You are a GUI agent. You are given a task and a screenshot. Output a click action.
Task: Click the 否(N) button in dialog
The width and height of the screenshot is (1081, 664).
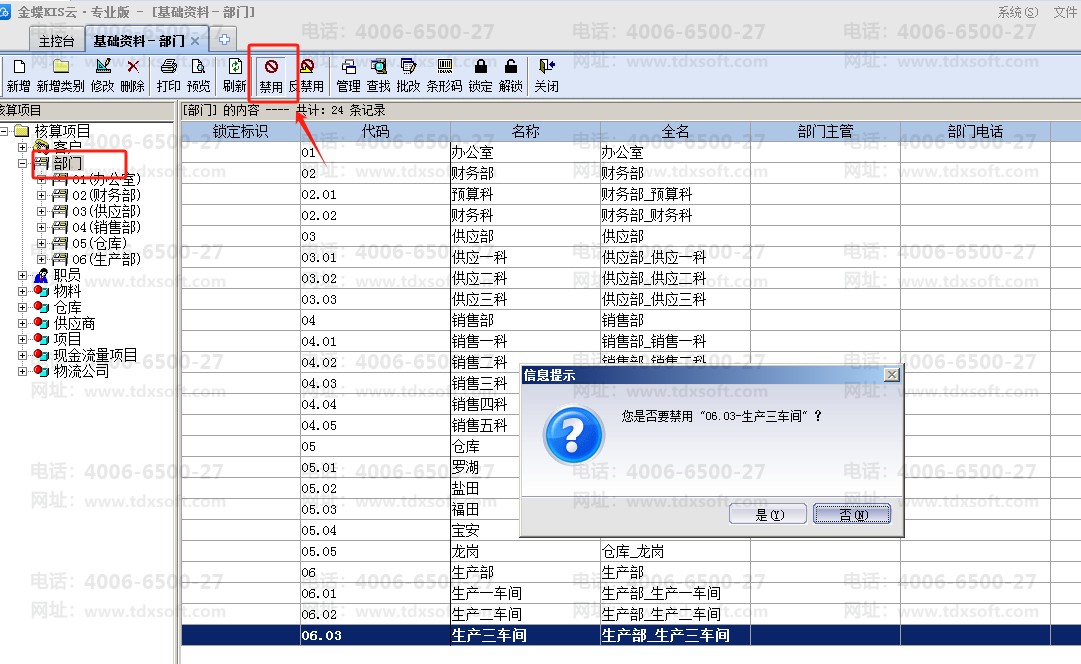852,514
